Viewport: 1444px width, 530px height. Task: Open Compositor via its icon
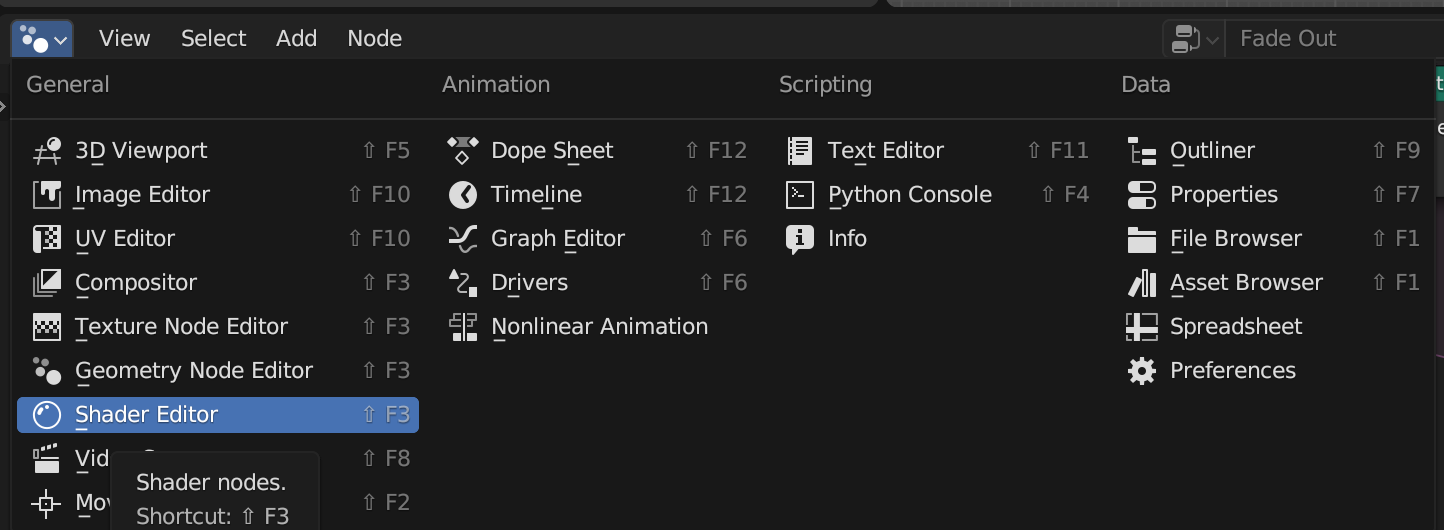(x=47, y=283)
